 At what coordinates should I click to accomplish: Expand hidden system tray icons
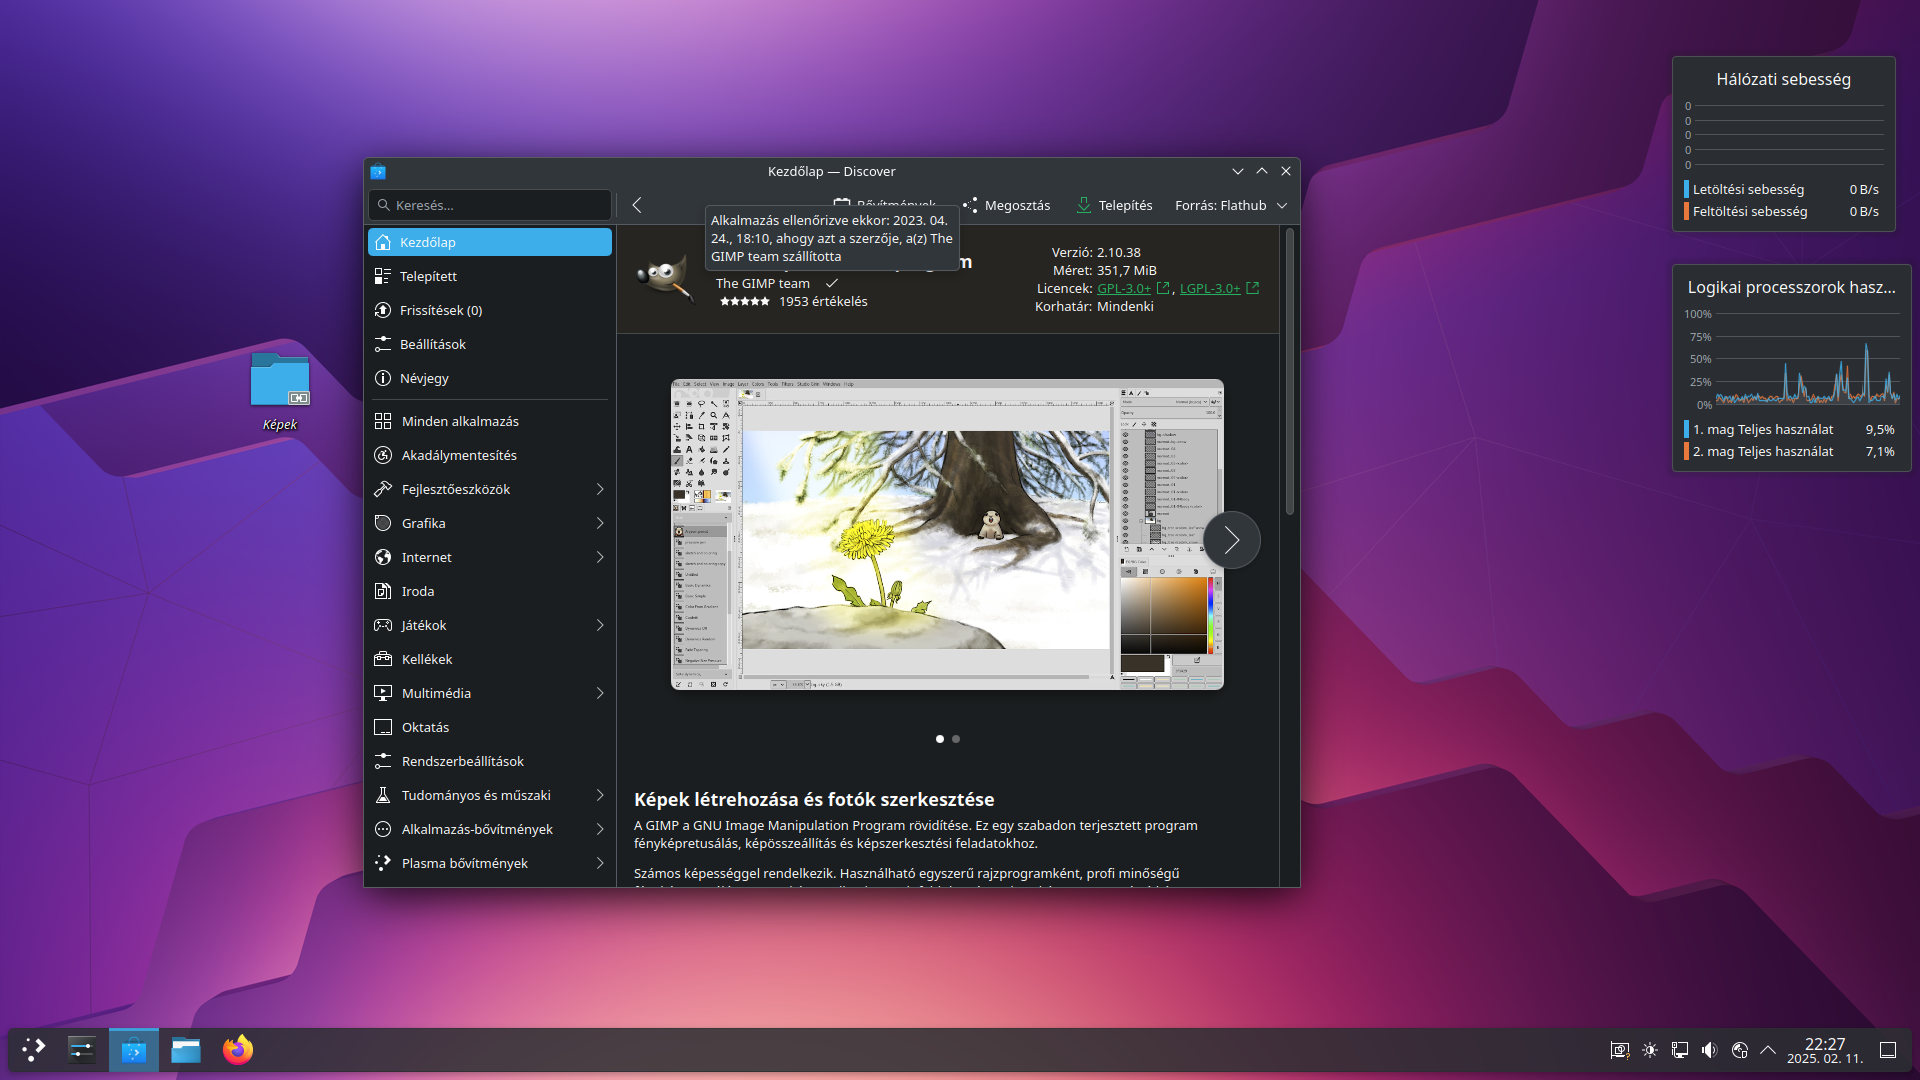(1768, 1050)
